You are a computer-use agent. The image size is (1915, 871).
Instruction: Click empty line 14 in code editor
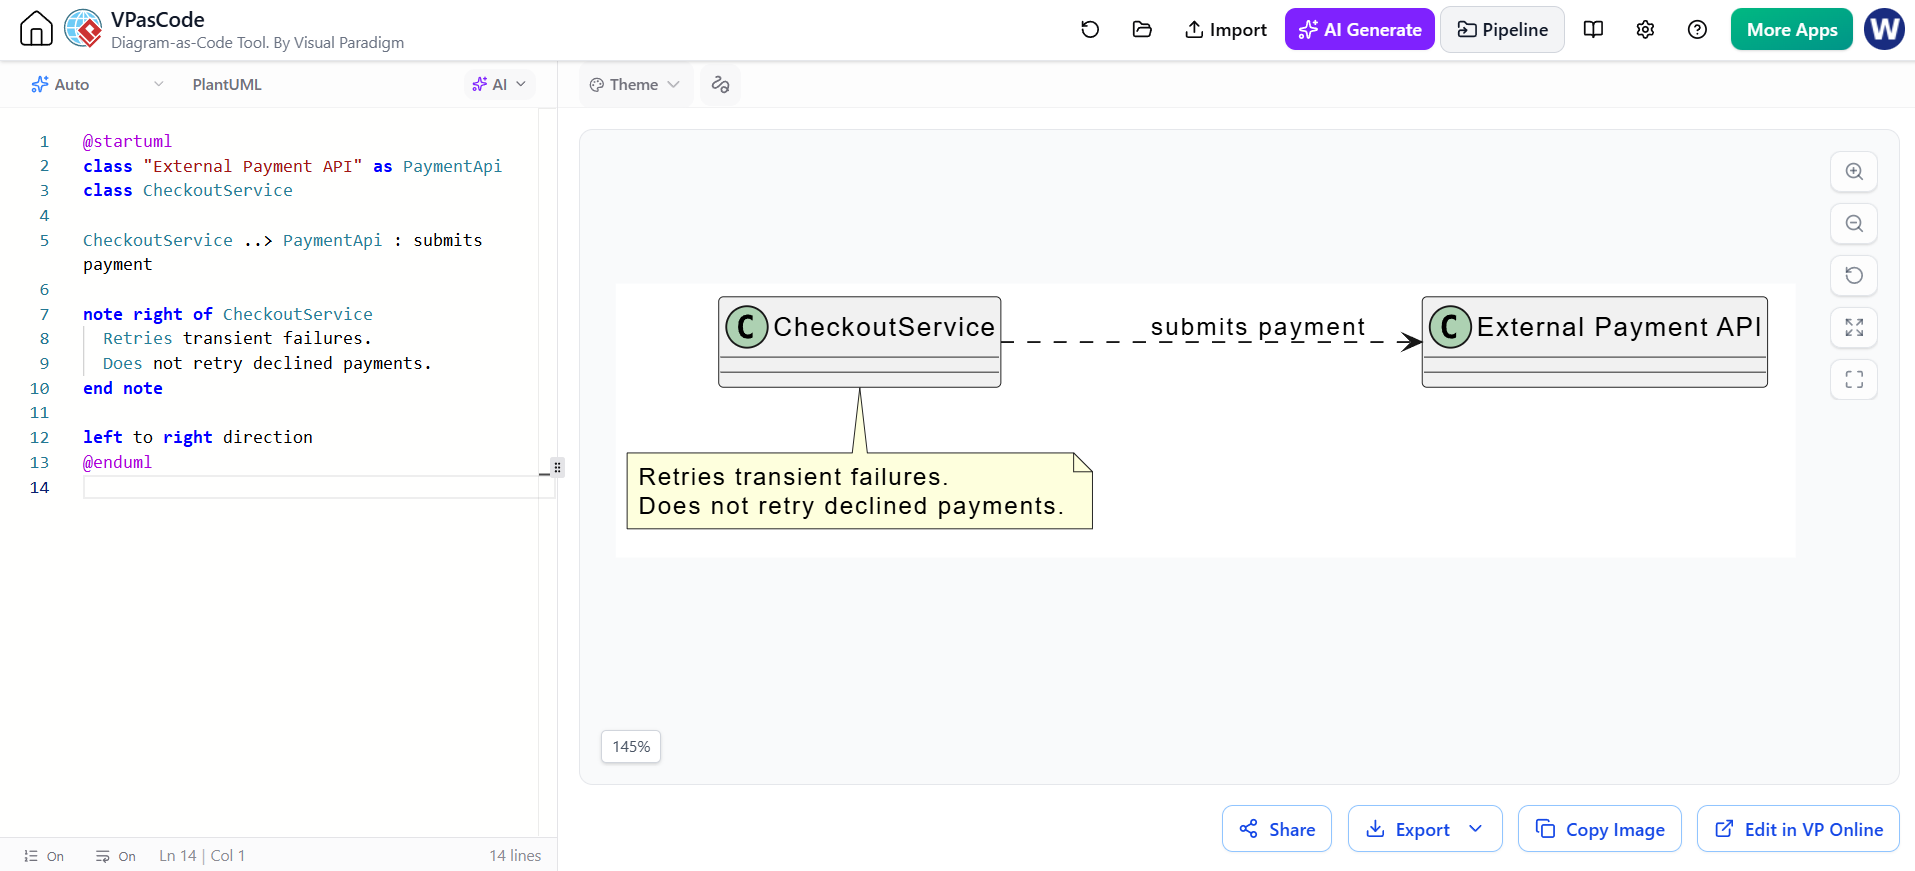[x=318, y=487]
